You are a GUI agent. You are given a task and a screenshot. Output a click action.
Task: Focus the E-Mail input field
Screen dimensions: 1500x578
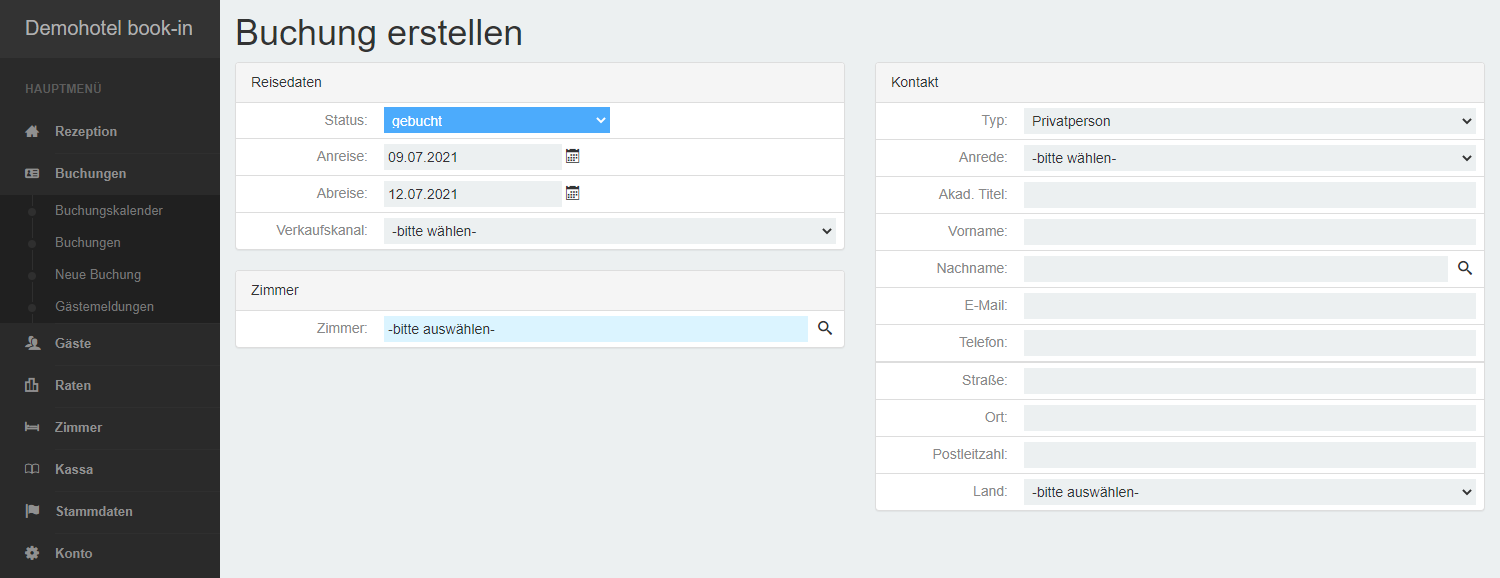tap(1249, 306)
